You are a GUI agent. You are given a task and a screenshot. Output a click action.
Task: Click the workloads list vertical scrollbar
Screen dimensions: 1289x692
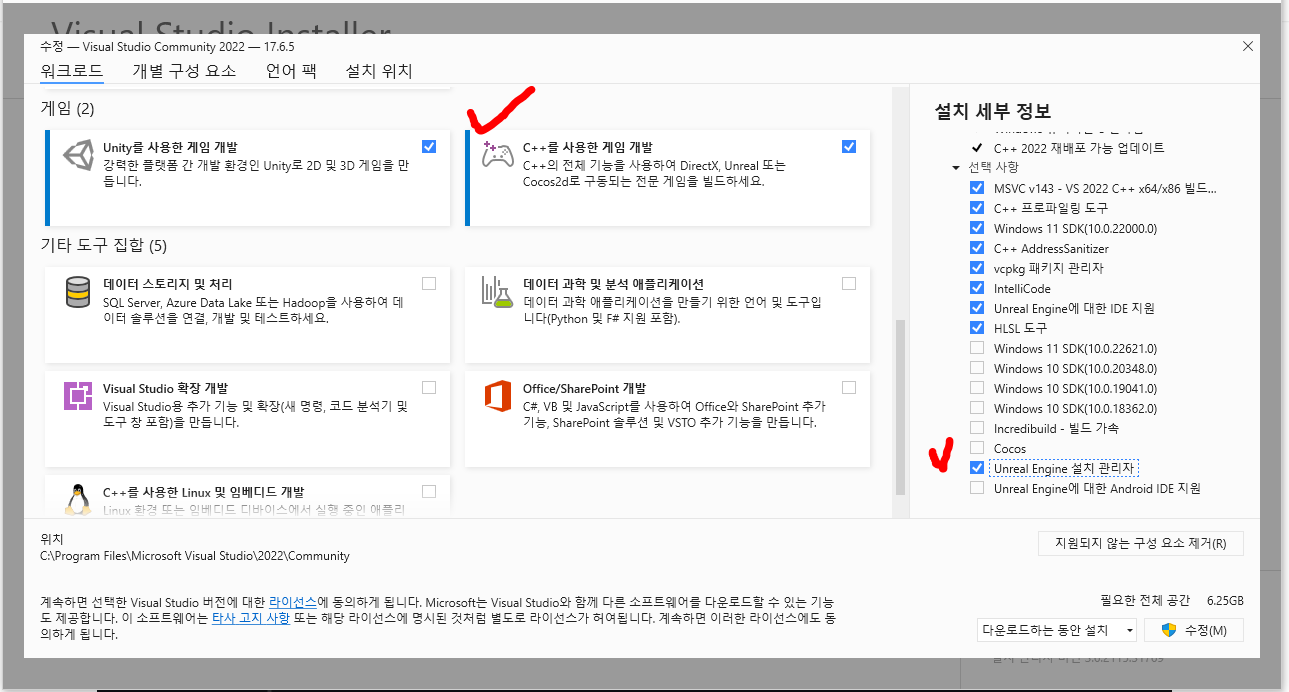tap(900, 407)
